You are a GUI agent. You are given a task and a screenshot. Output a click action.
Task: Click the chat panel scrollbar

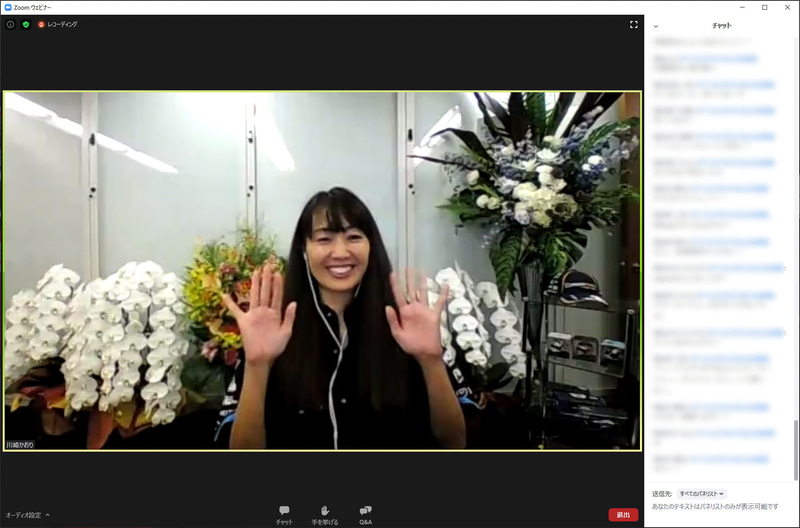click(x=796, y=450)
